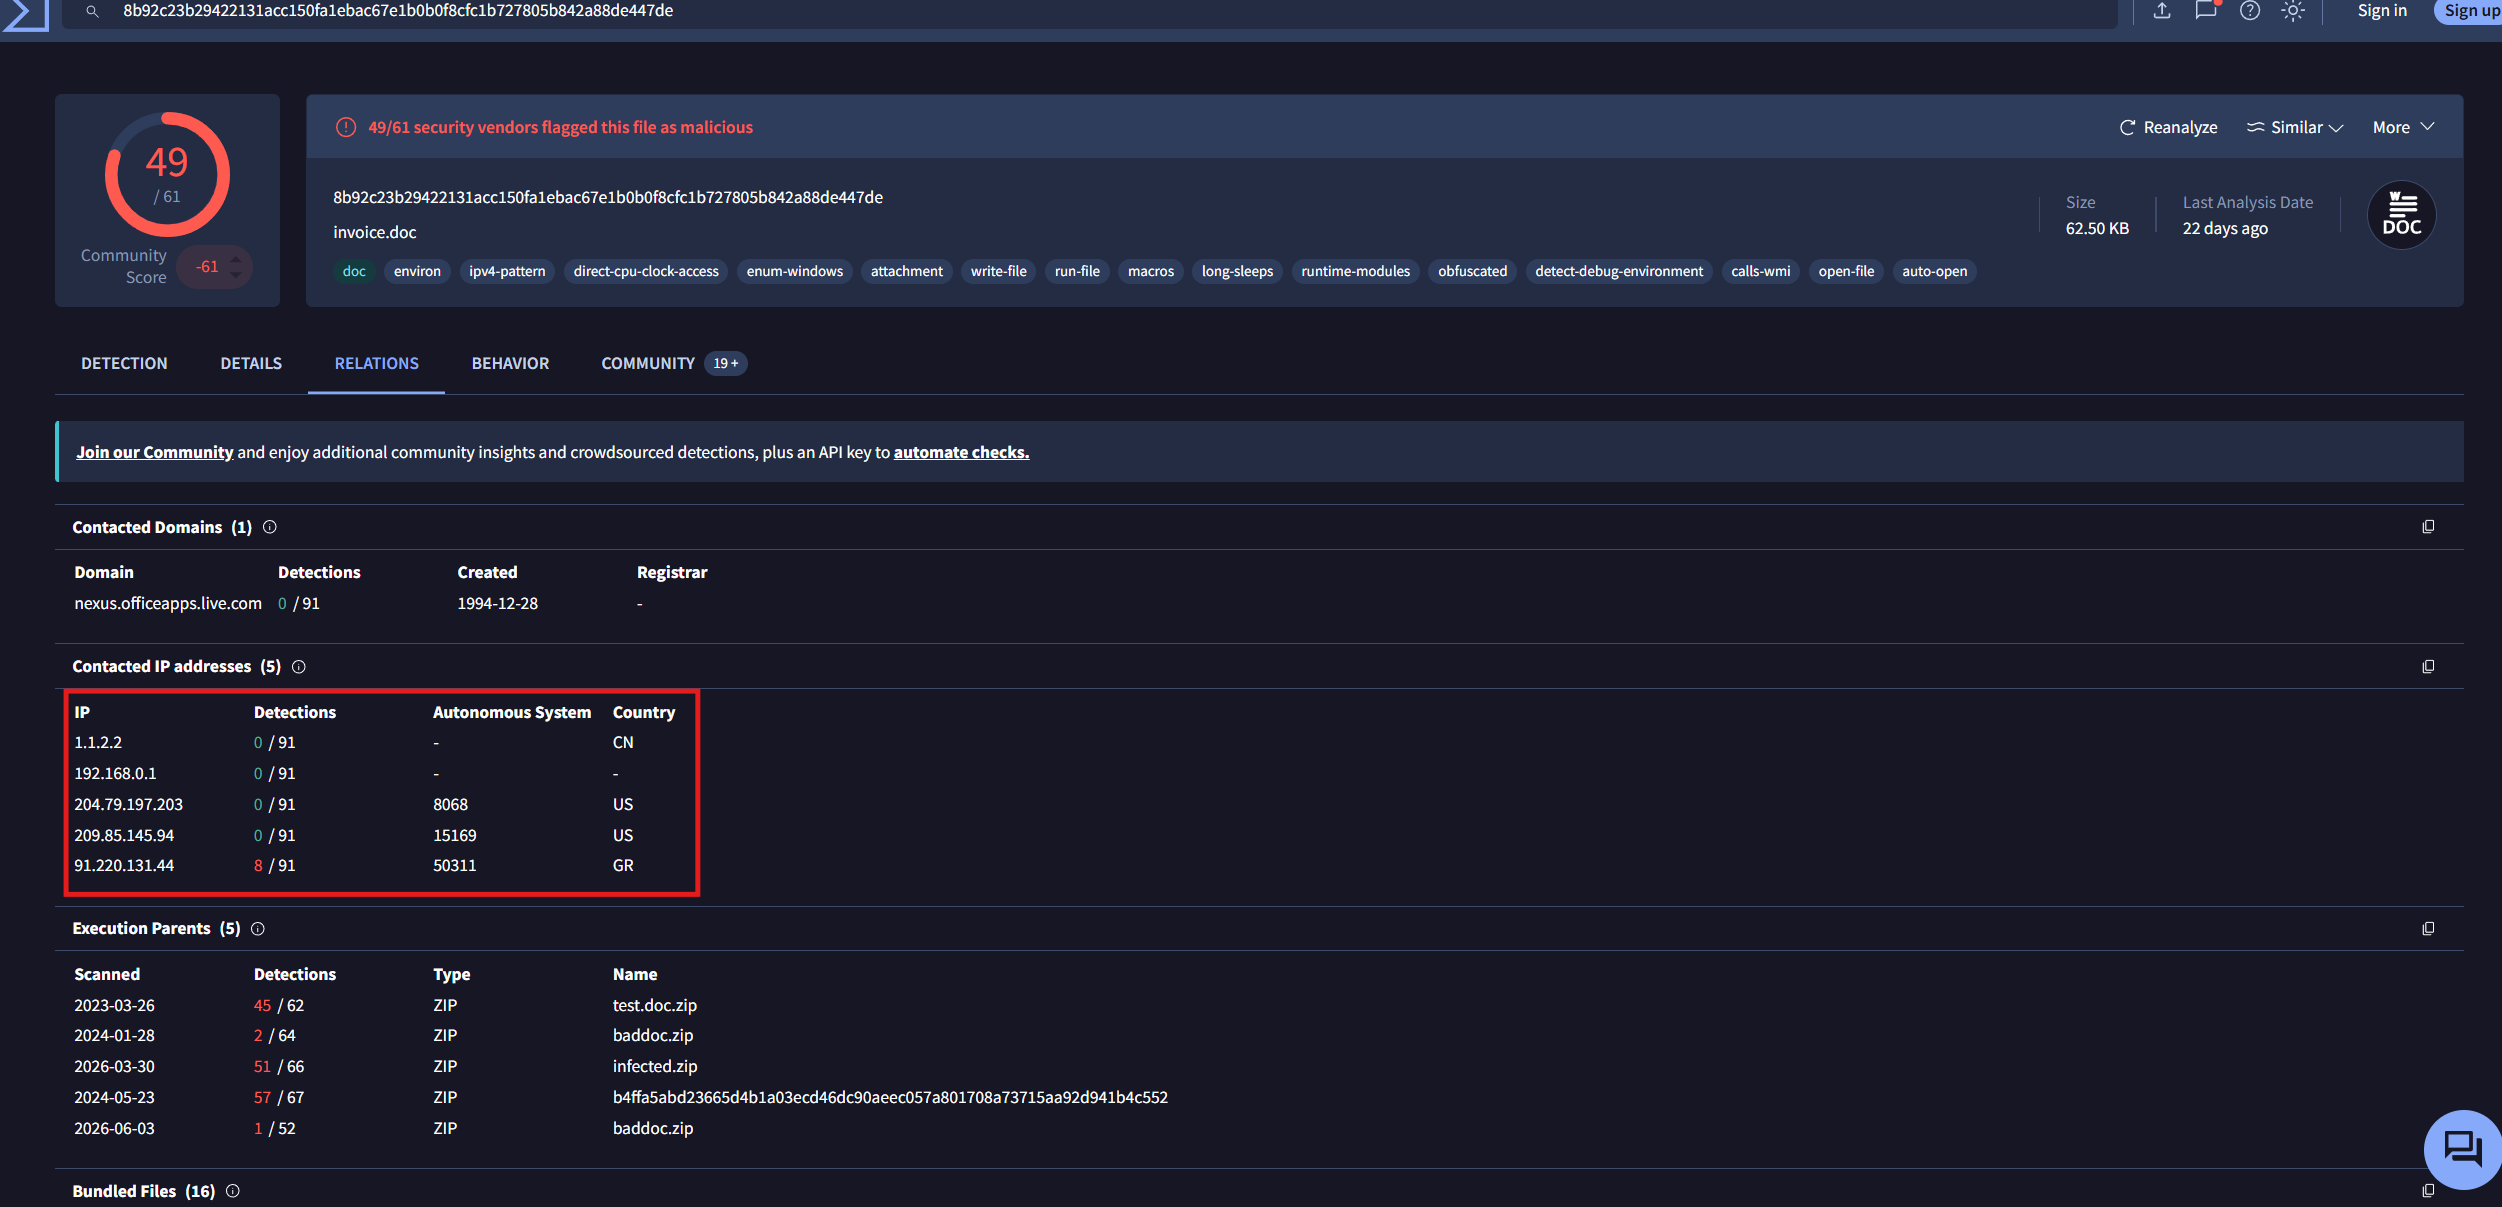The height and width of the screenshot is (1207, 2502).
Task: Copy the Contacted IP addresses section
Action: [2428, 667]
